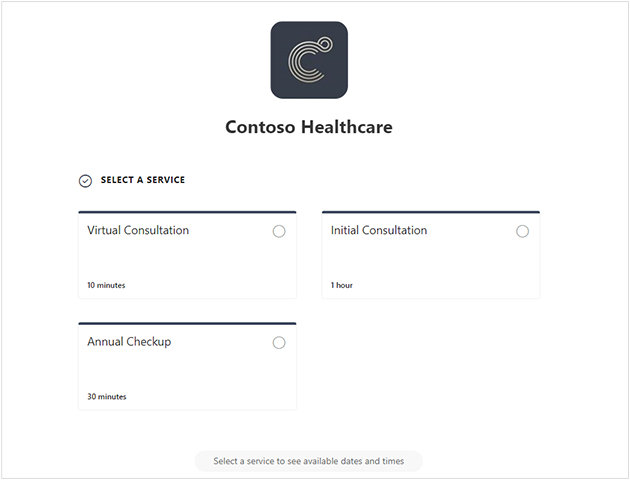
Task: Click the stylized C swirl inside the logo
Action: coord(309,60)
